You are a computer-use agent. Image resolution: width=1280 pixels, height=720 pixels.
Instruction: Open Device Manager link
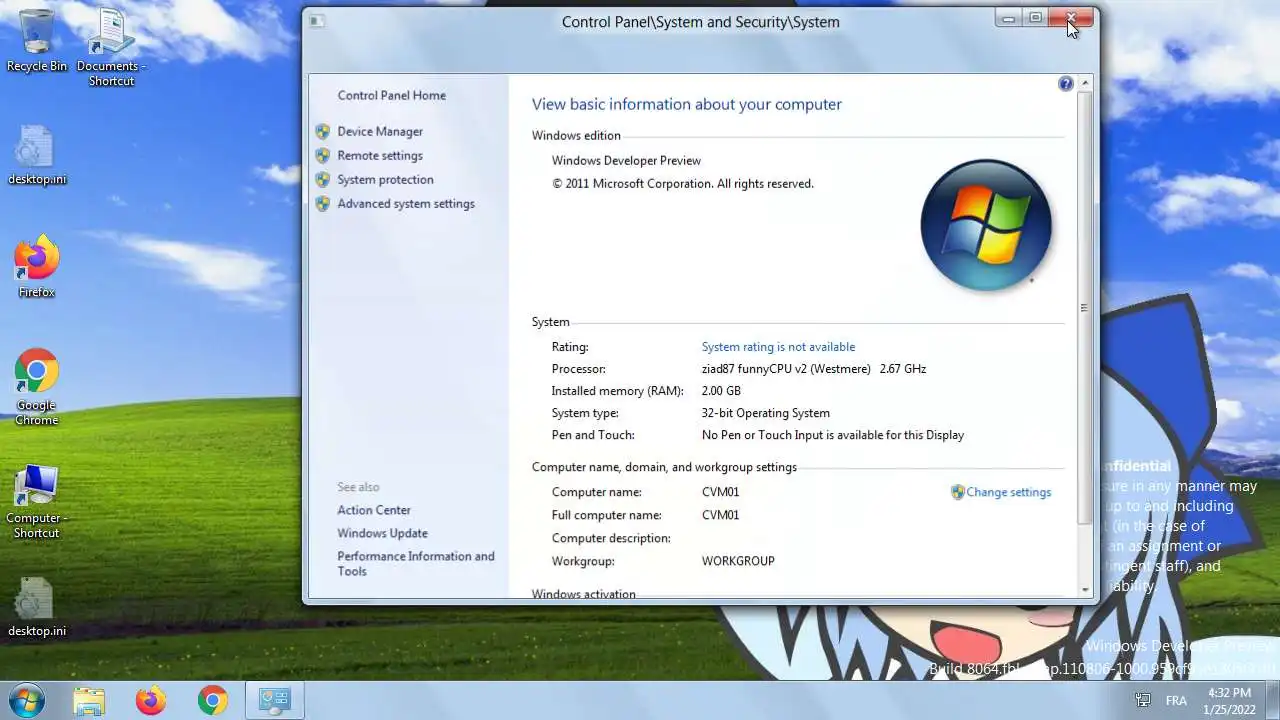(380, 131)
